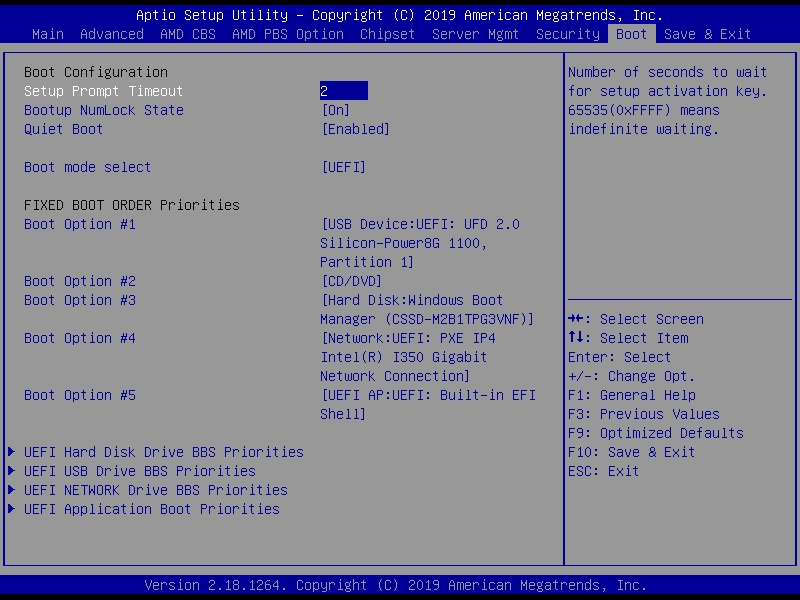The height and width of the screenshot is (600, 800).
Task: Toggle the Bootup NumLock State [On] value
Action: [x=336, y=110]
